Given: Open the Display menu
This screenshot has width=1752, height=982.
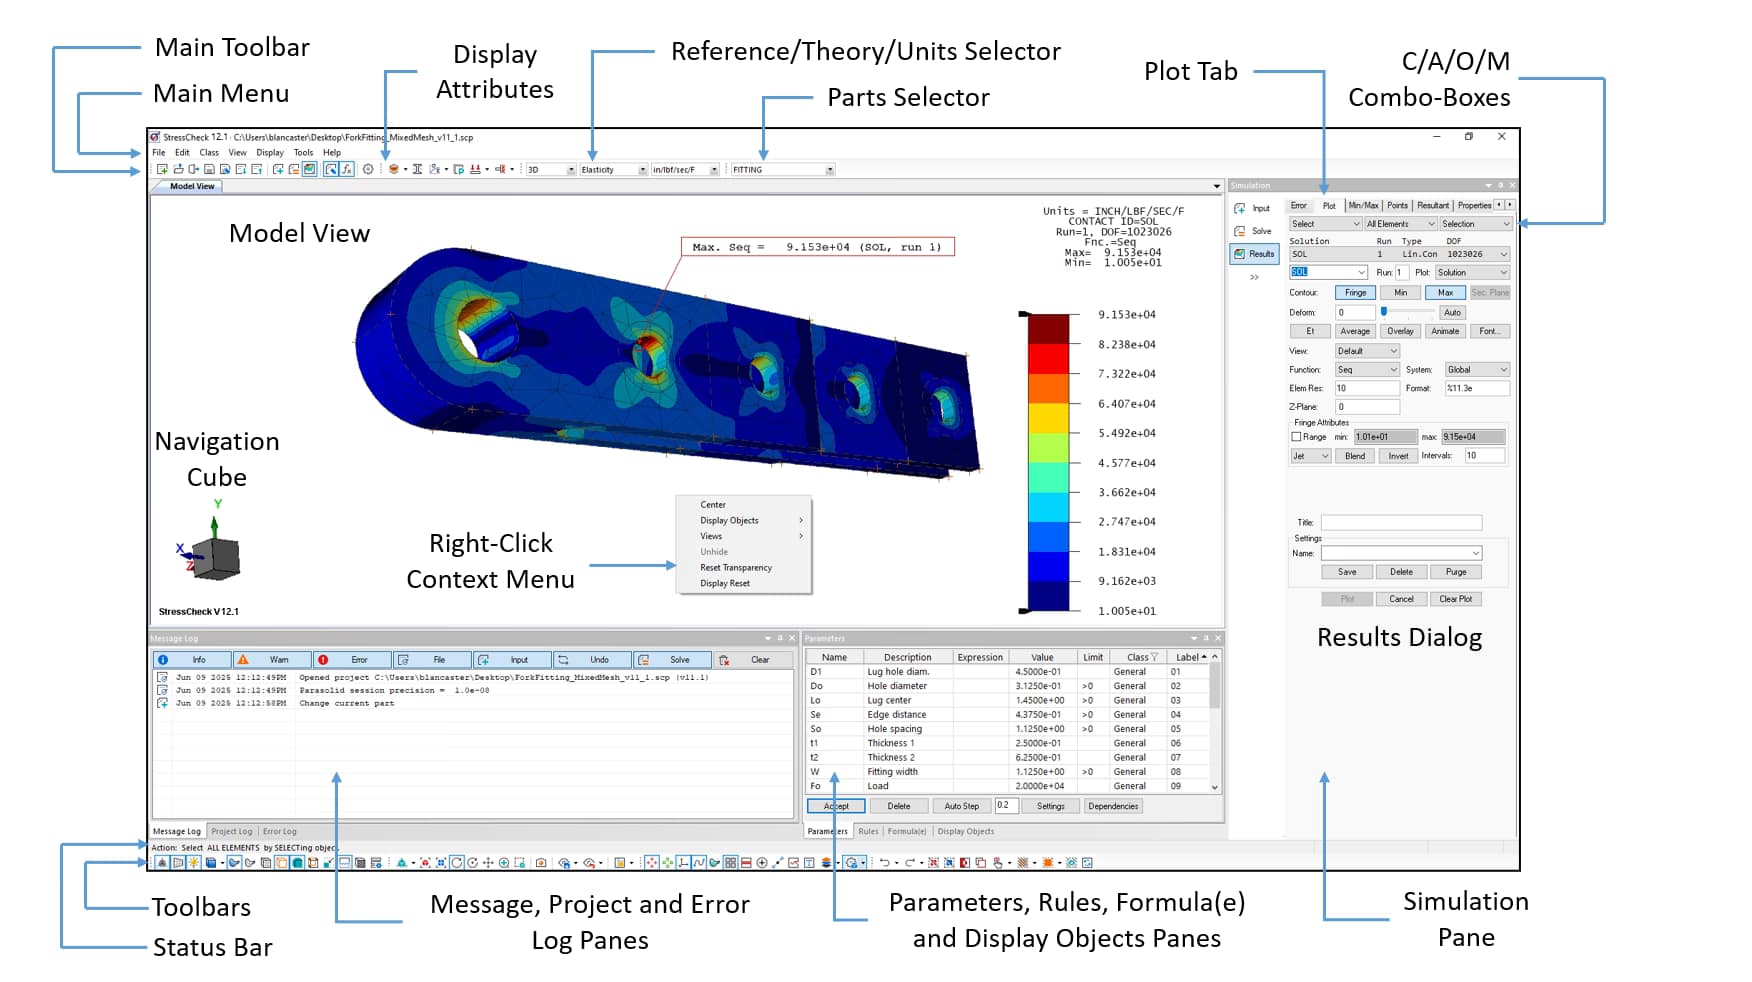Looking at the screenshot, I should [x=269, y=153].
